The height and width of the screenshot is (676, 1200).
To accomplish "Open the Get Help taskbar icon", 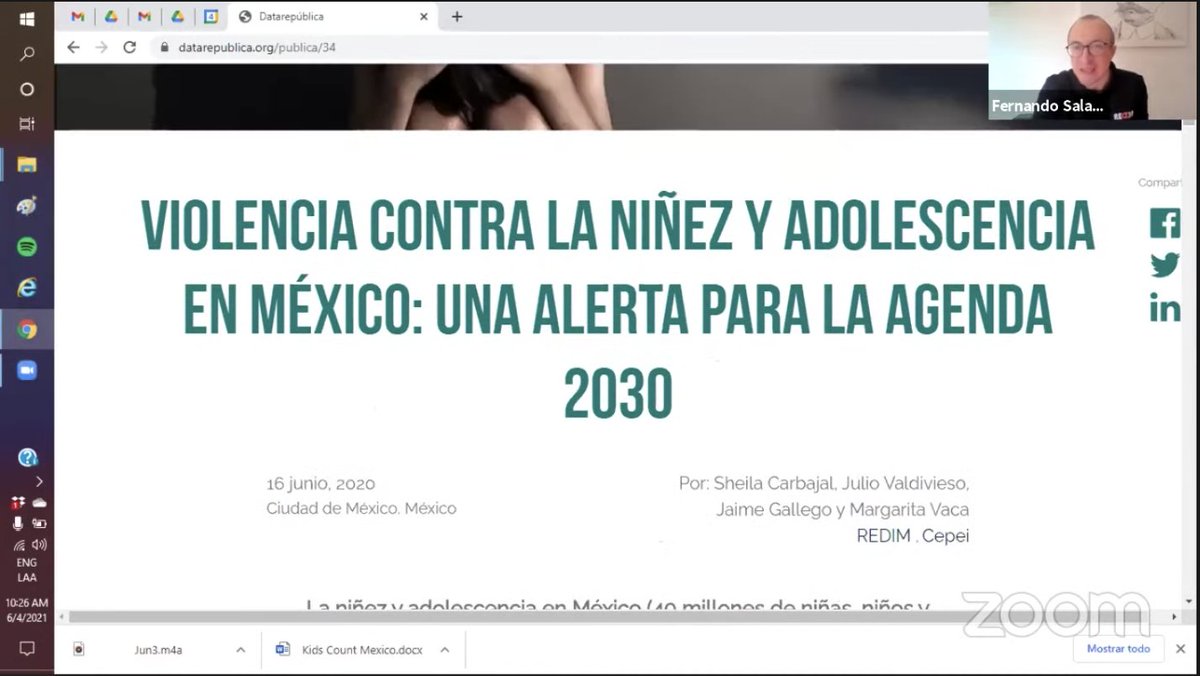I will (27, 458).
